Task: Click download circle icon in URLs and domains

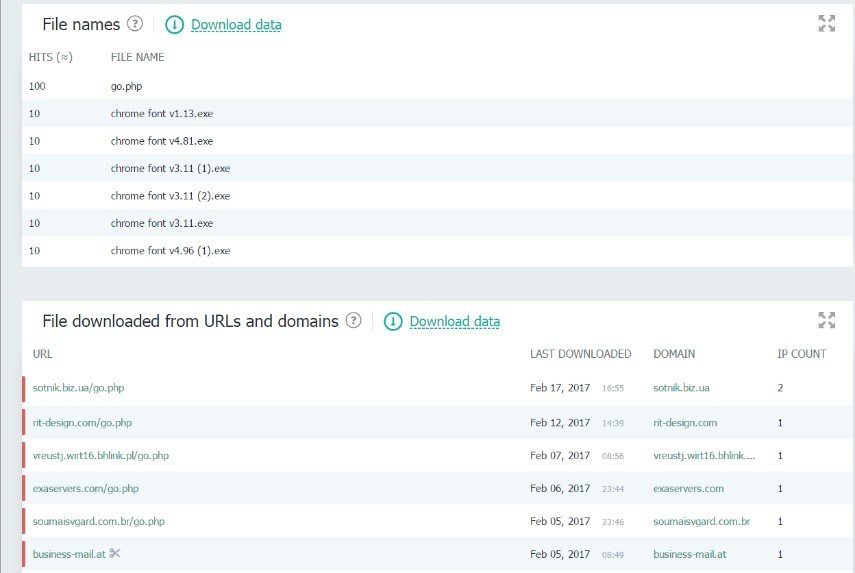Action: coord(393,322)
